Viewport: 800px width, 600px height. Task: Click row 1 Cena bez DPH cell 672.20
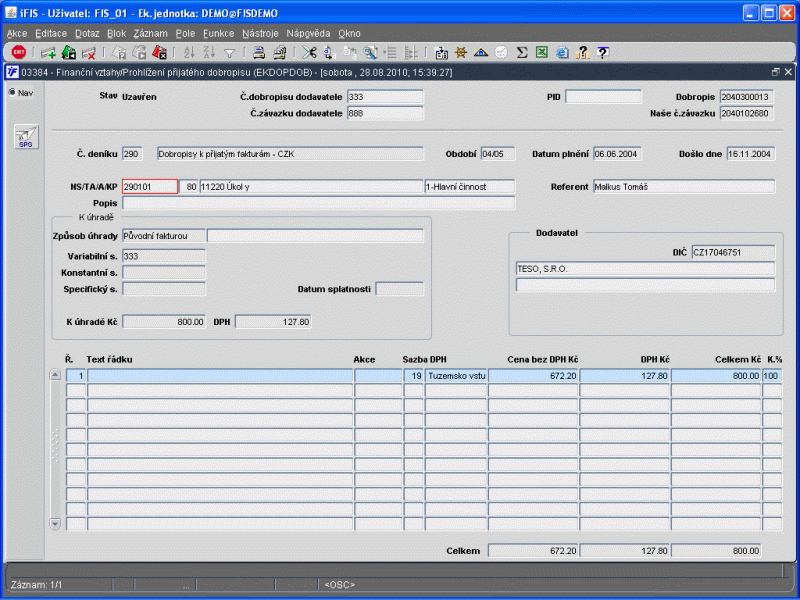533,376
